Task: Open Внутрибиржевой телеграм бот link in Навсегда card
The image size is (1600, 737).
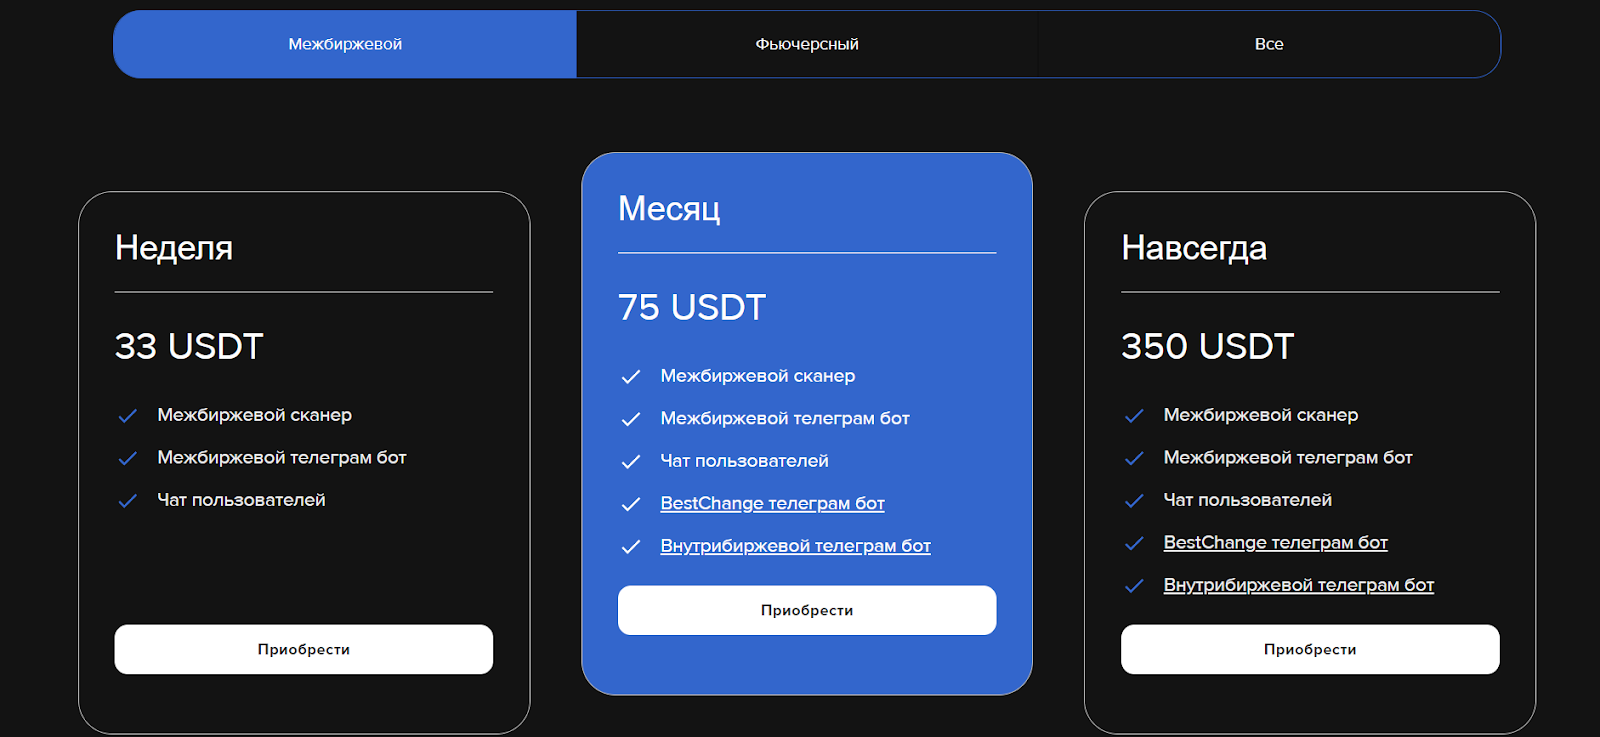Action: coord(1298,585)
